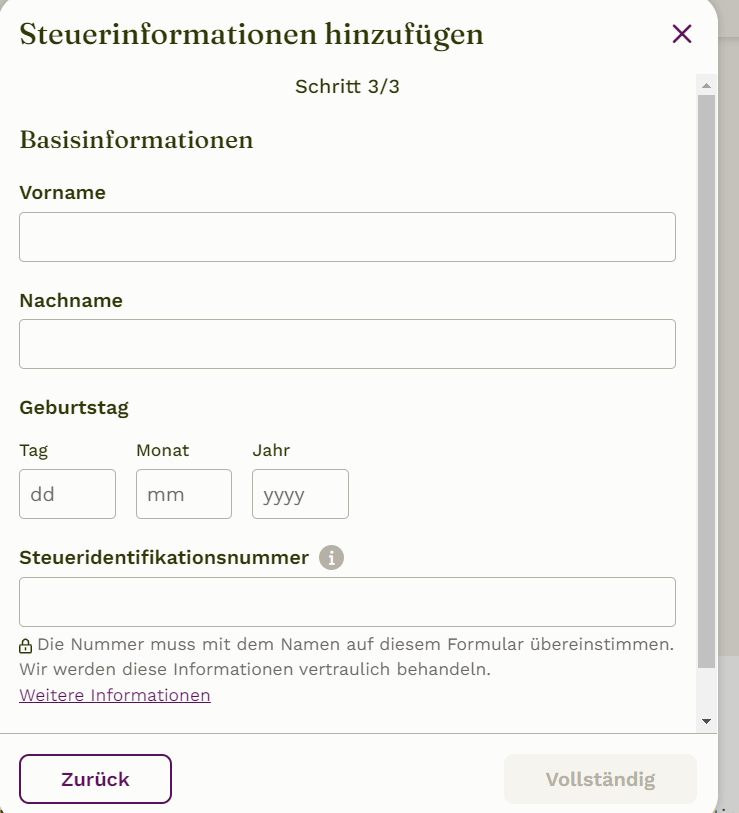
Task: Open the Steueridentifikationsnummer info icon
Action: click(x=331, y=558)
